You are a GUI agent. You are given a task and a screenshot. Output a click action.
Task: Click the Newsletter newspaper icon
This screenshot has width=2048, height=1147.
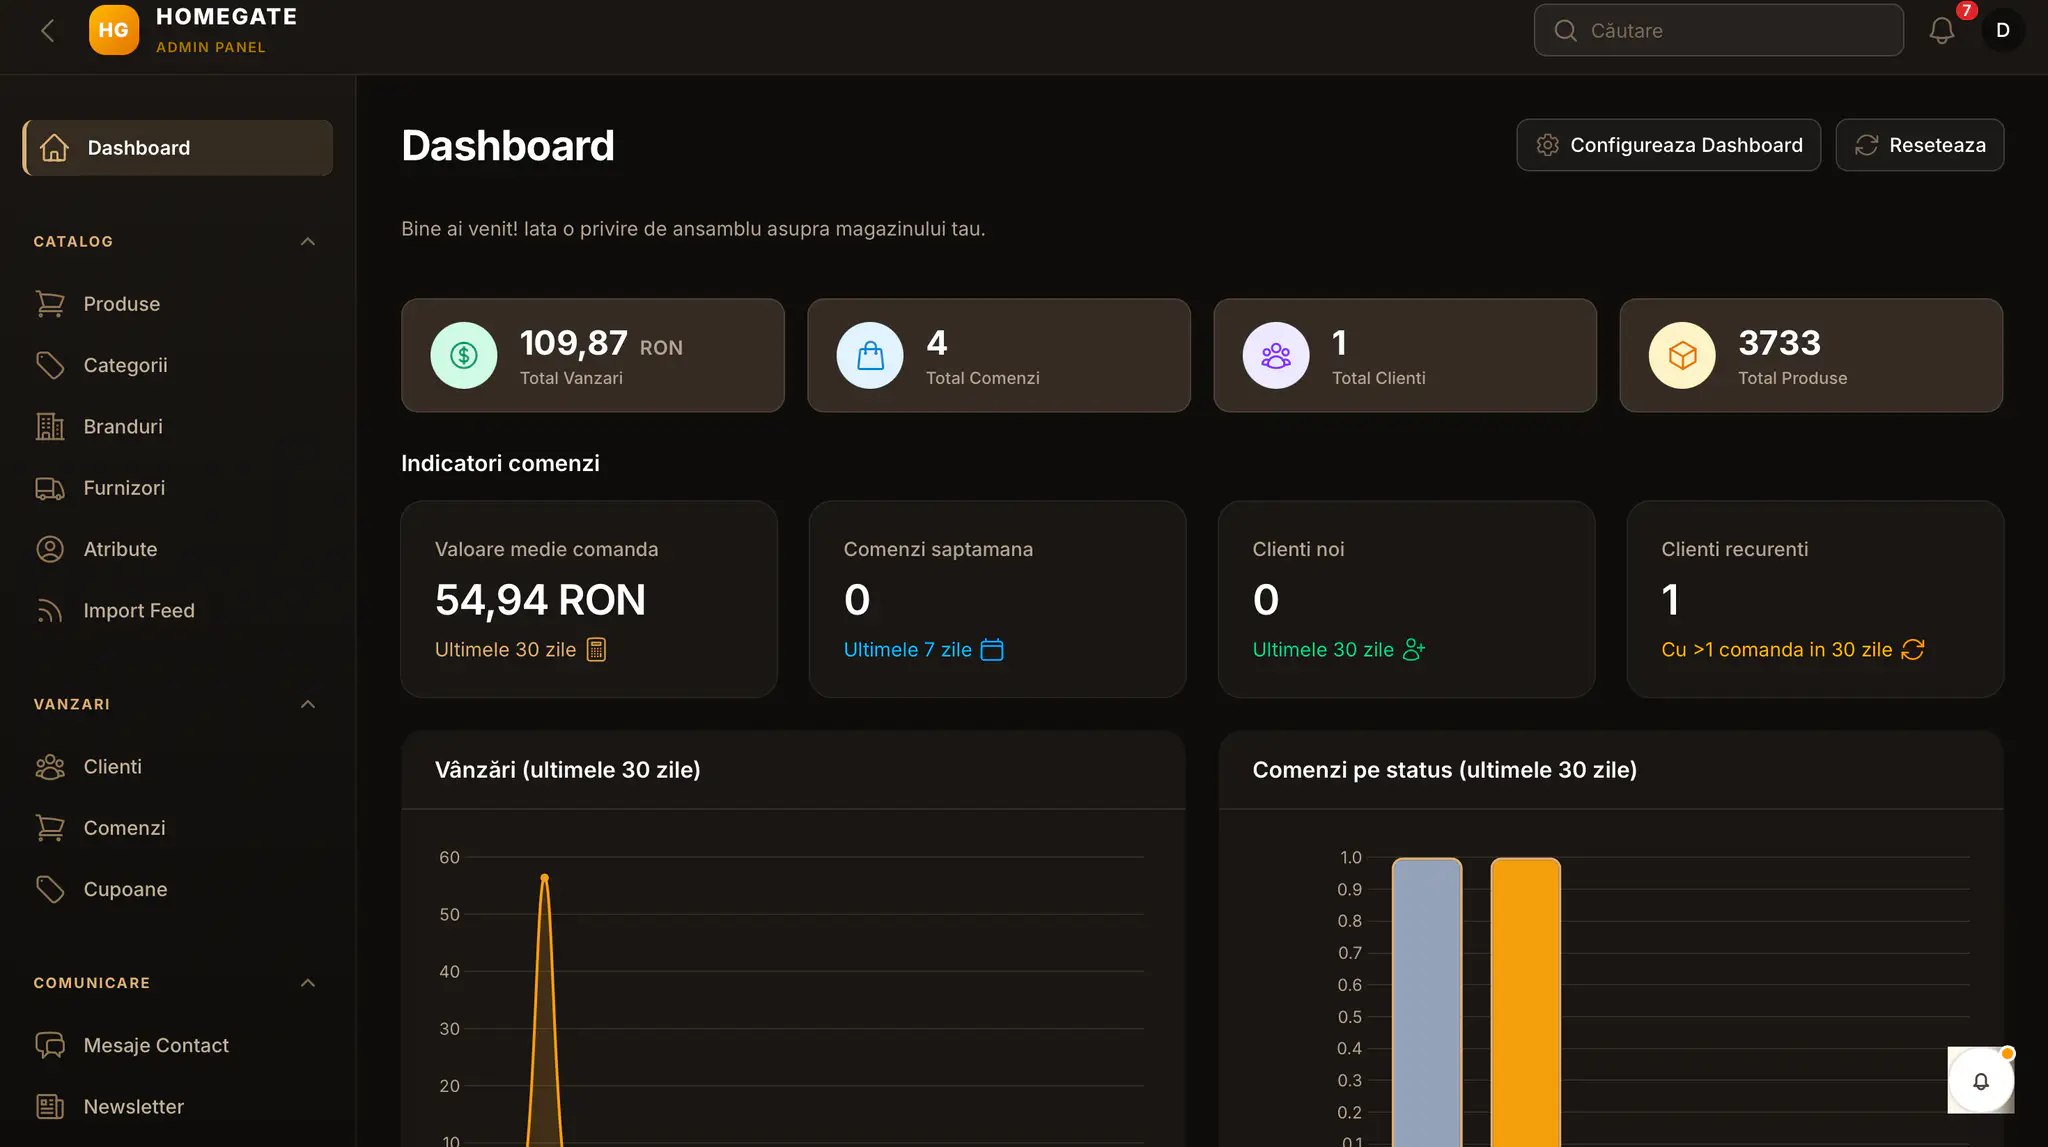coord(50,1107)
